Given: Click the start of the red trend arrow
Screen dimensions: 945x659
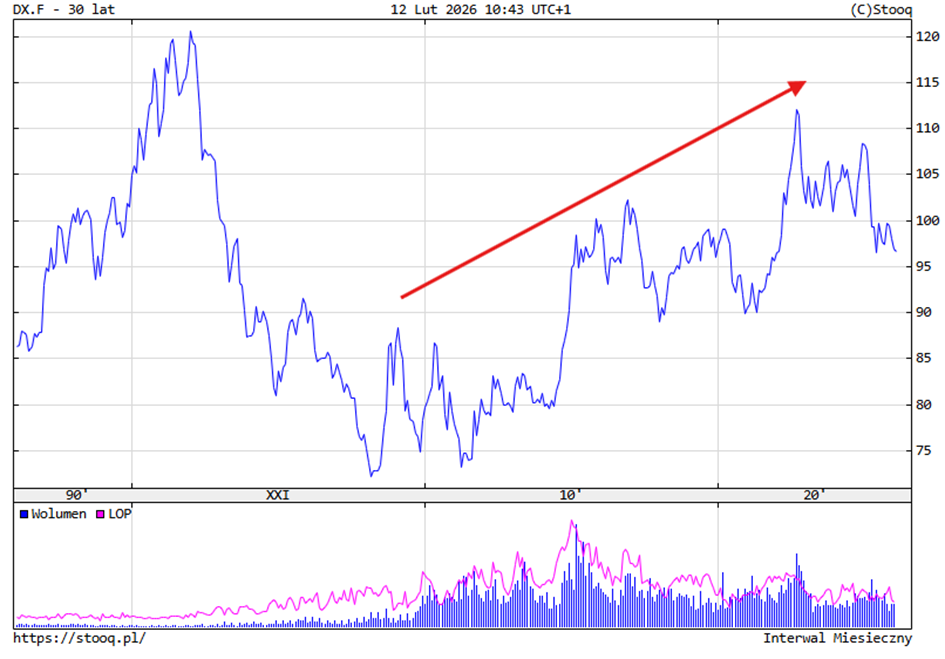Looking at the screenshot, I should [x=402, y=297].
